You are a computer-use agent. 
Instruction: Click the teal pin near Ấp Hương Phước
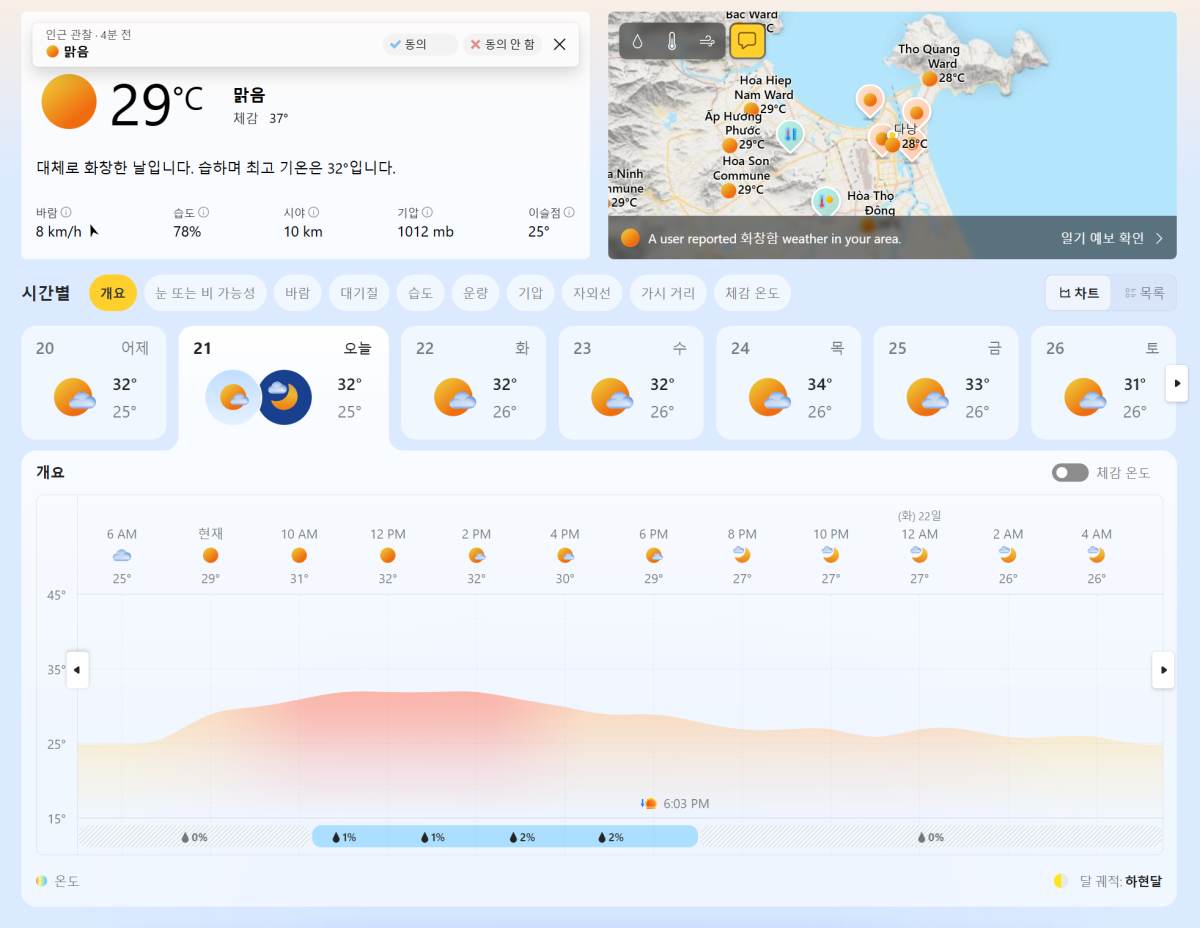pyautogui.click(x=790, y=135)
